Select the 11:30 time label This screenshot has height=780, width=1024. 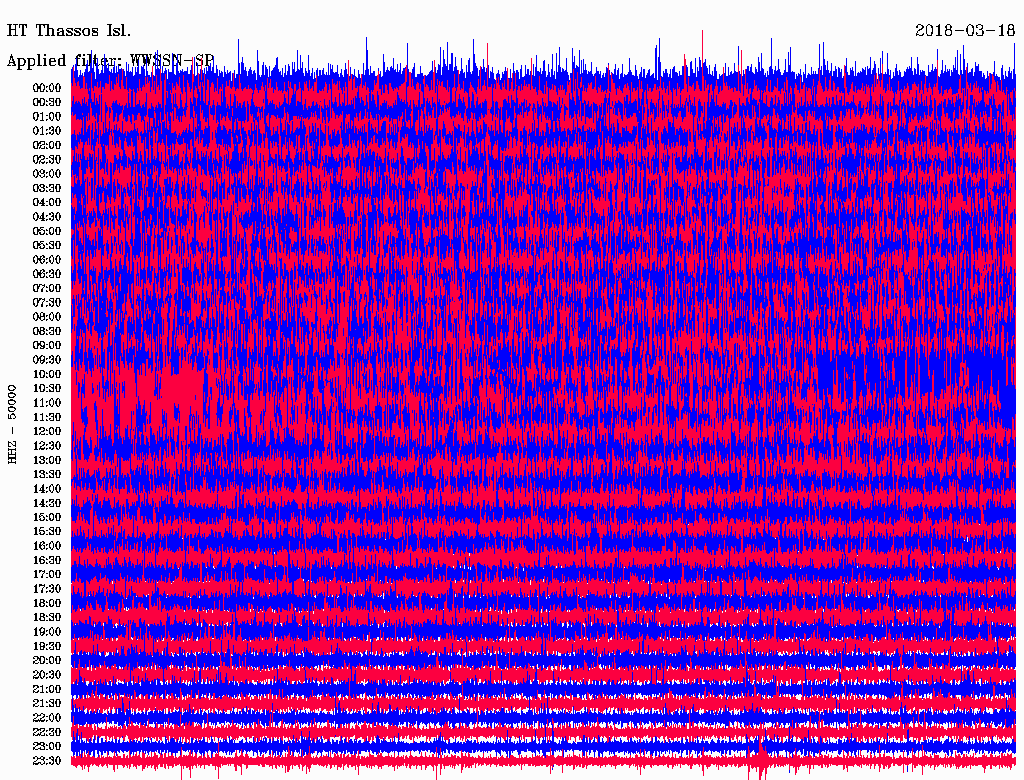[47, 417]
